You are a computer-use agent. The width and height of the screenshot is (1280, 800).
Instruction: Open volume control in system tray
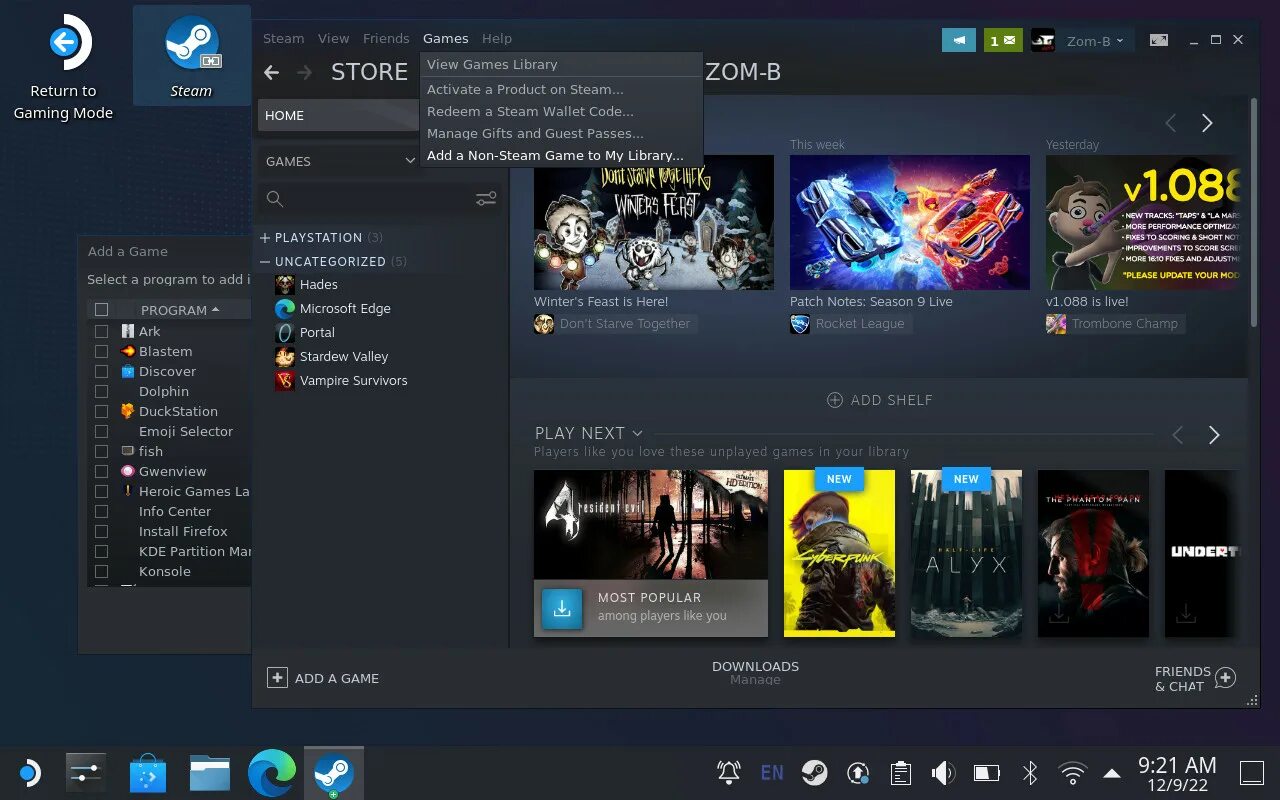click(x=942, y=773)
